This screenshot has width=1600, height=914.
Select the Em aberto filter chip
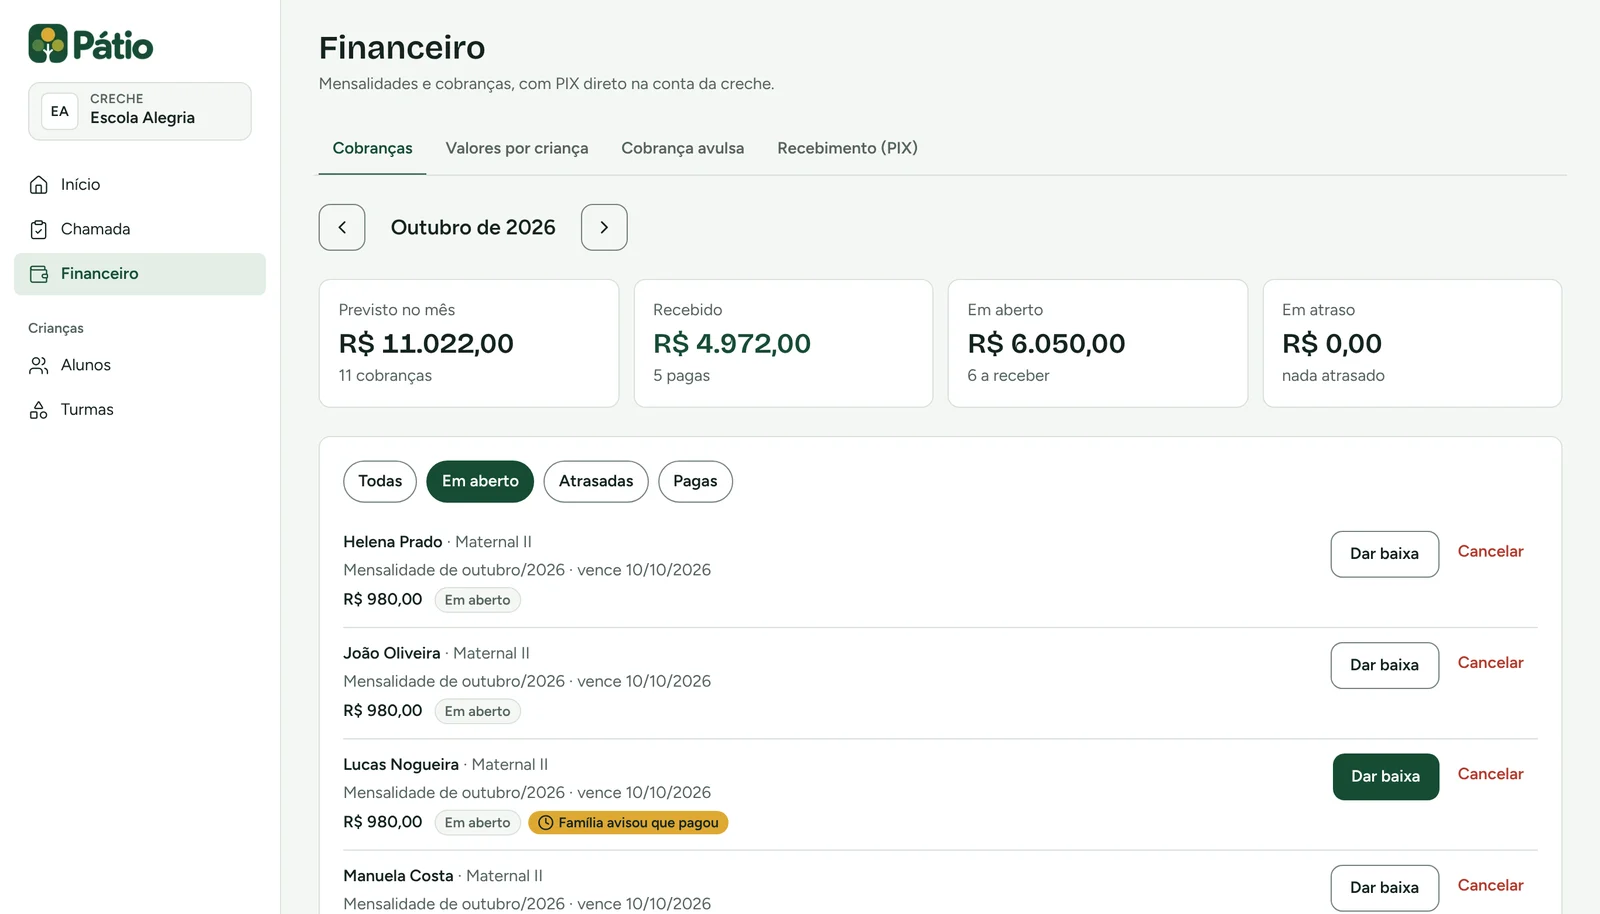pyautogui.click(x=480, y=481)
